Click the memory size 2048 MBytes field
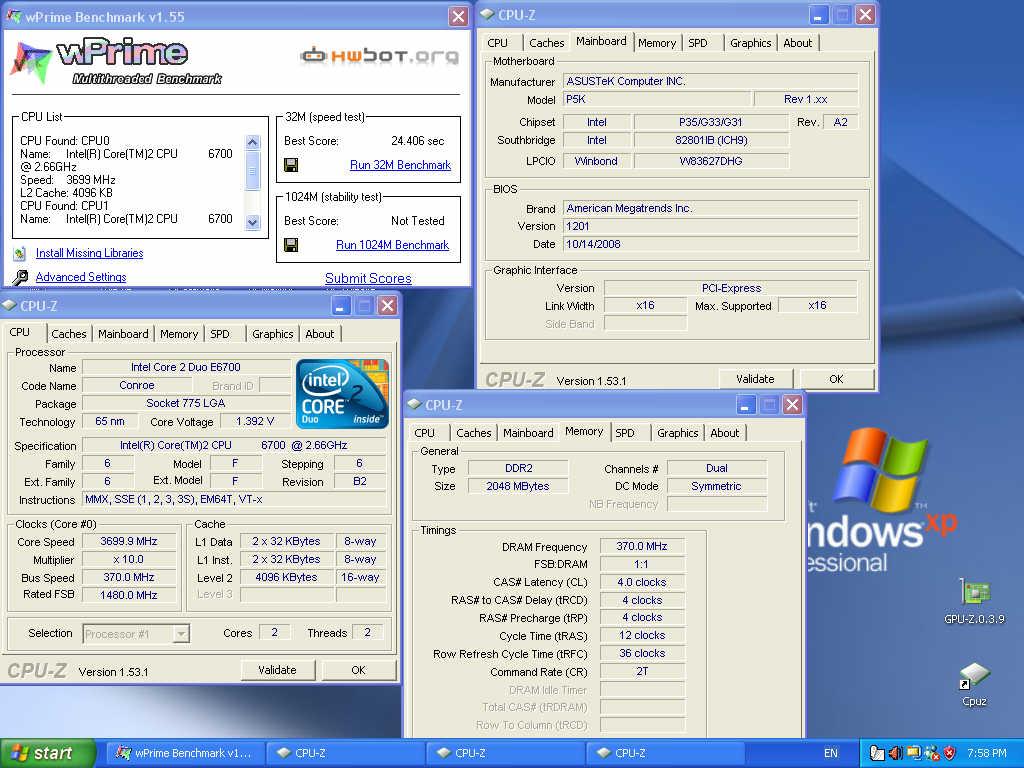 tap(518, 487)
